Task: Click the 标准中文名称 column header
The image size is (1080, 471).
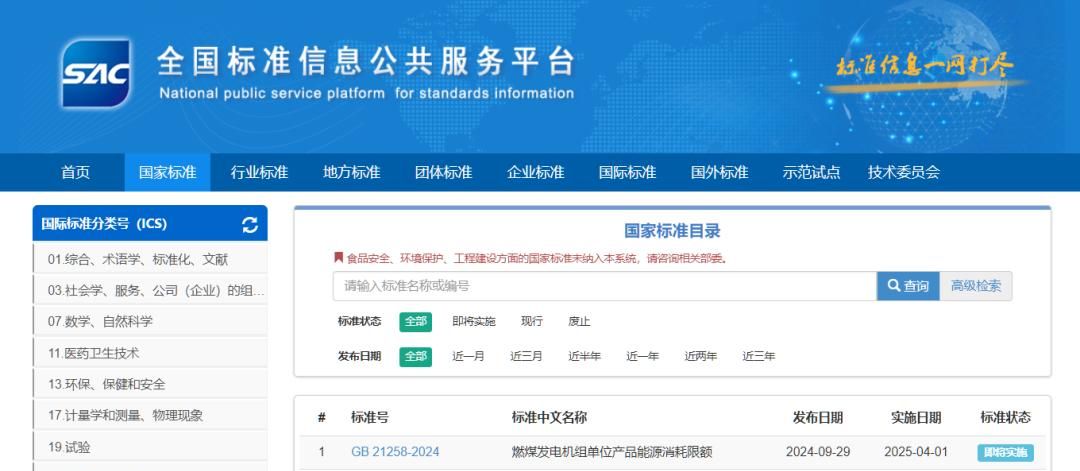Action: coord(549,417)
